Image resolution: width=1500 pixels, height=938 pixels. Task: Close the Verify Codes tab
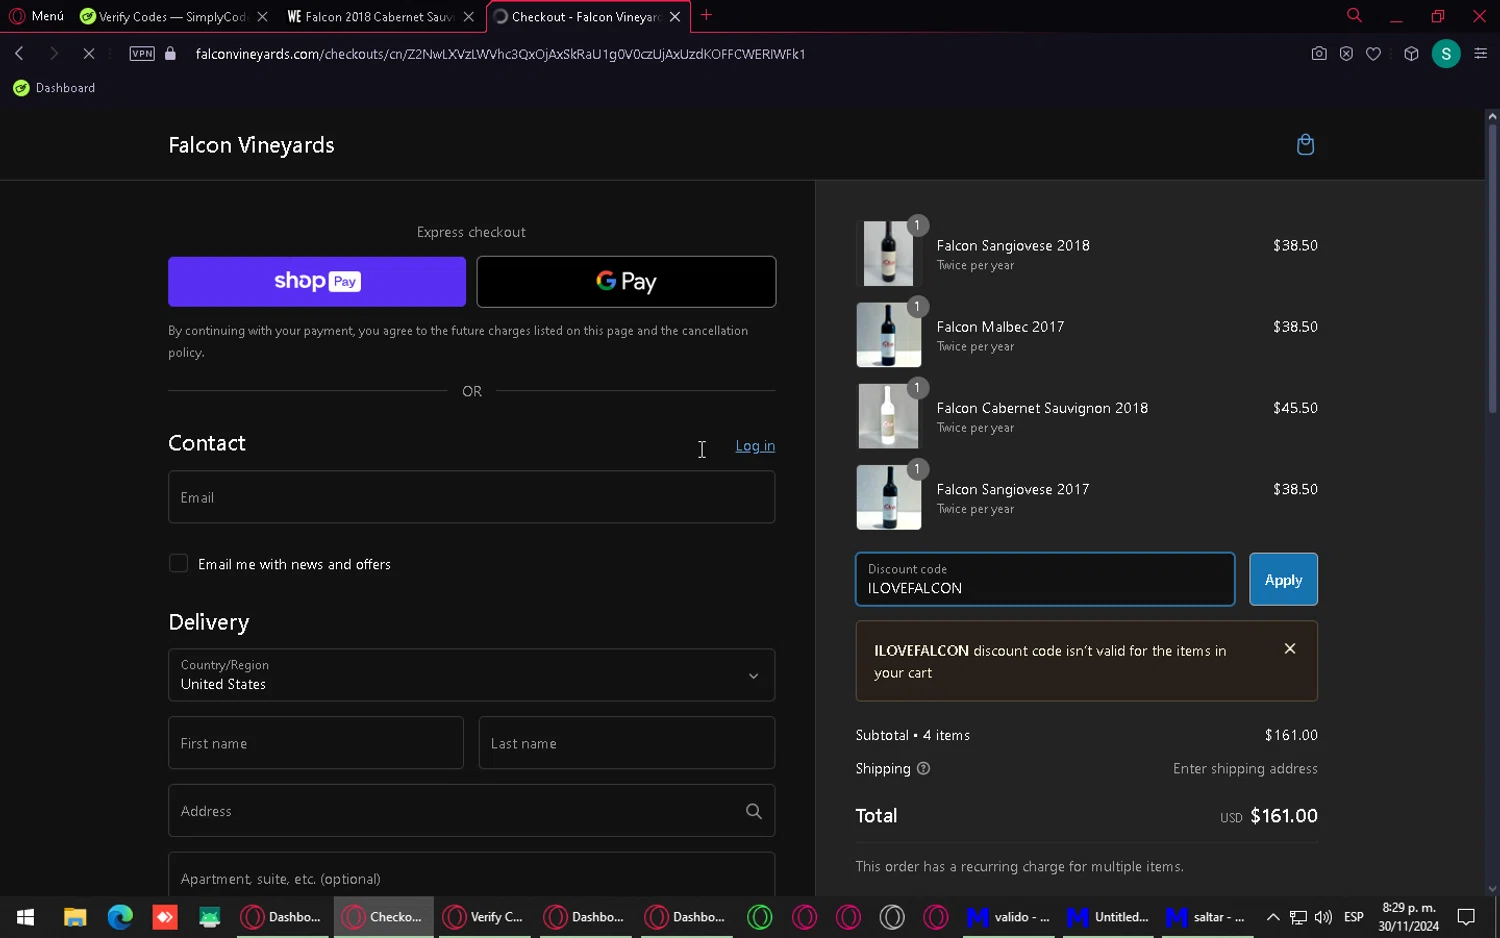coord(262,17)
